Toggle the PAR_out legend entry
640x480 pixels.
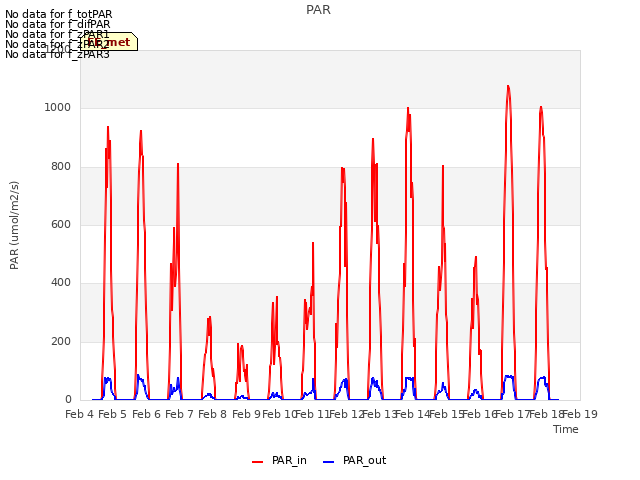354,461
